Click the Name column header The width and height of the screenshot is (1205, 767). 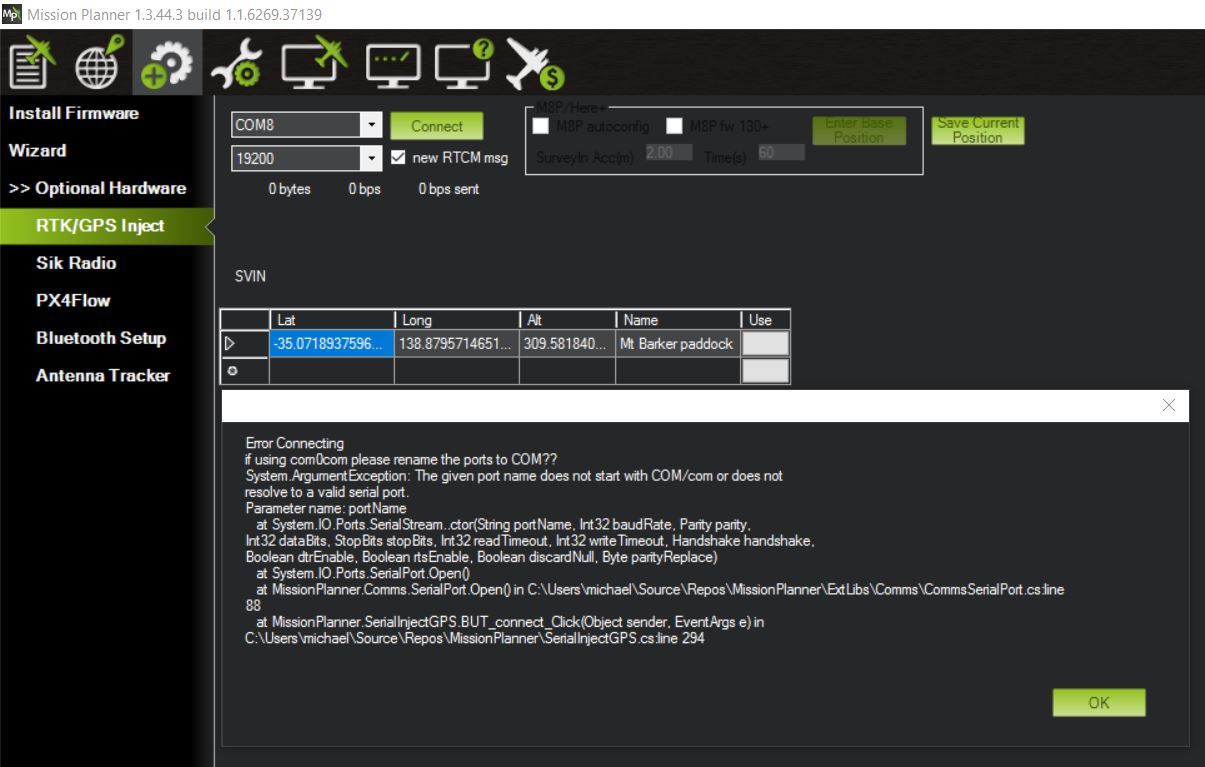tap(678, 320)
